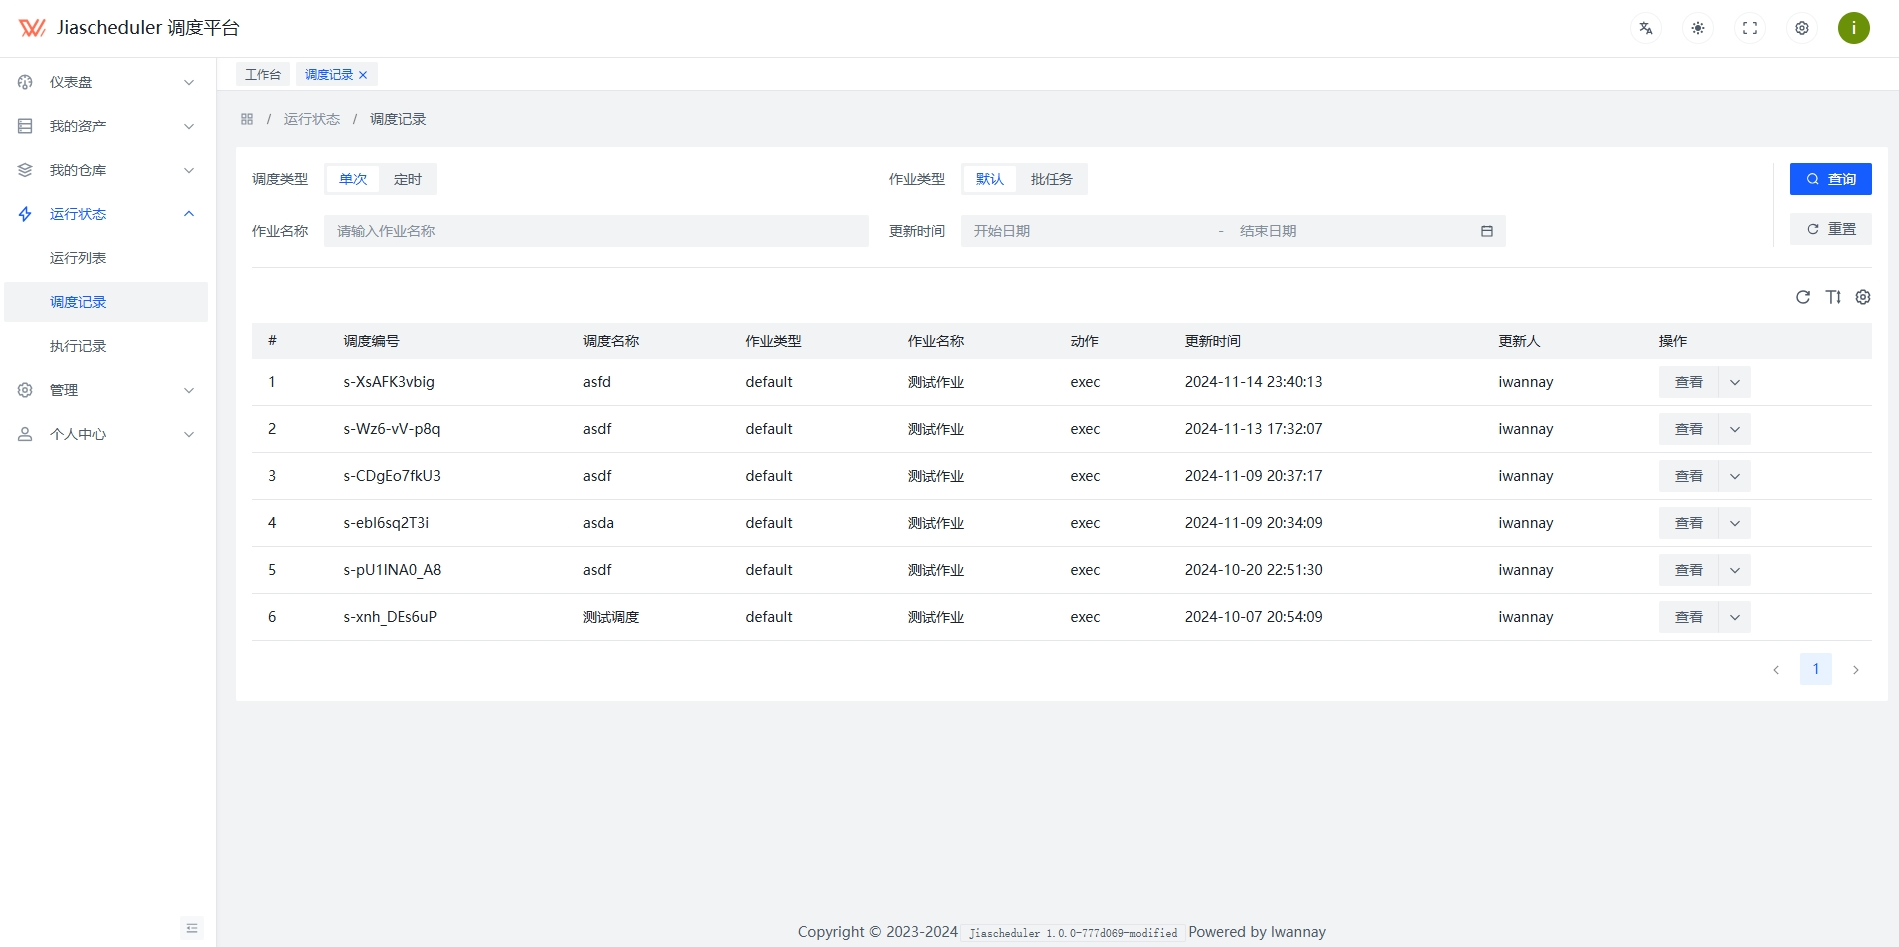Refresh the table with the reload icon

tap(1803, 297)
